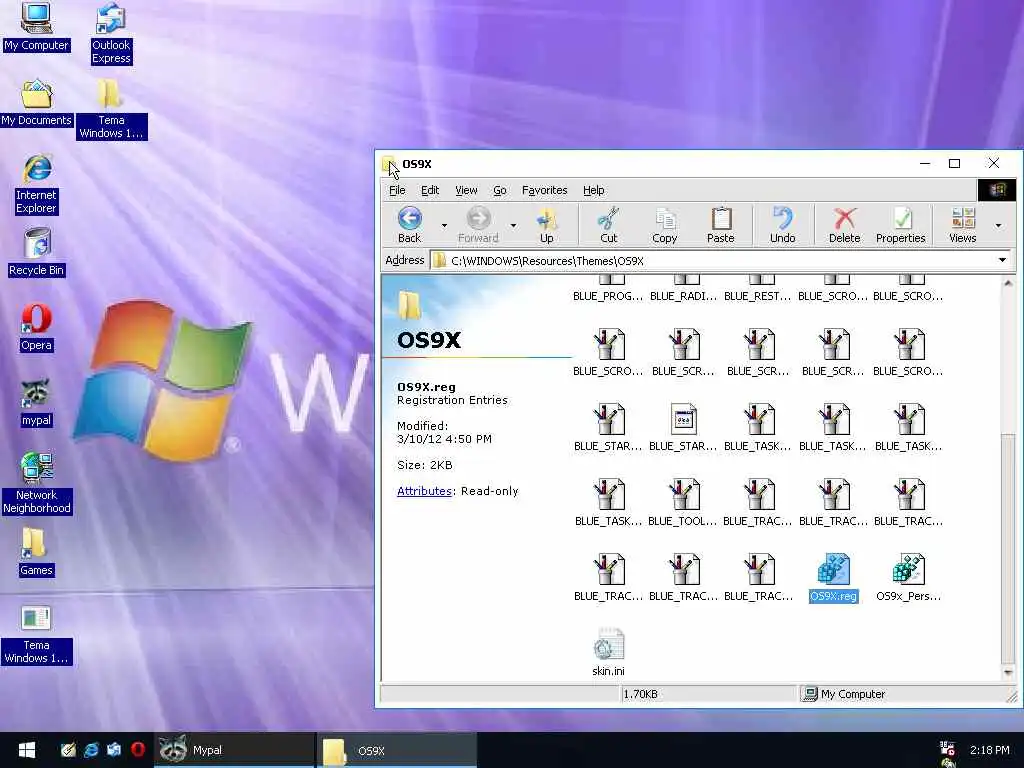Select the BLUE_RADI... file
1024x768 pixels.
click(x=684, y=288)
